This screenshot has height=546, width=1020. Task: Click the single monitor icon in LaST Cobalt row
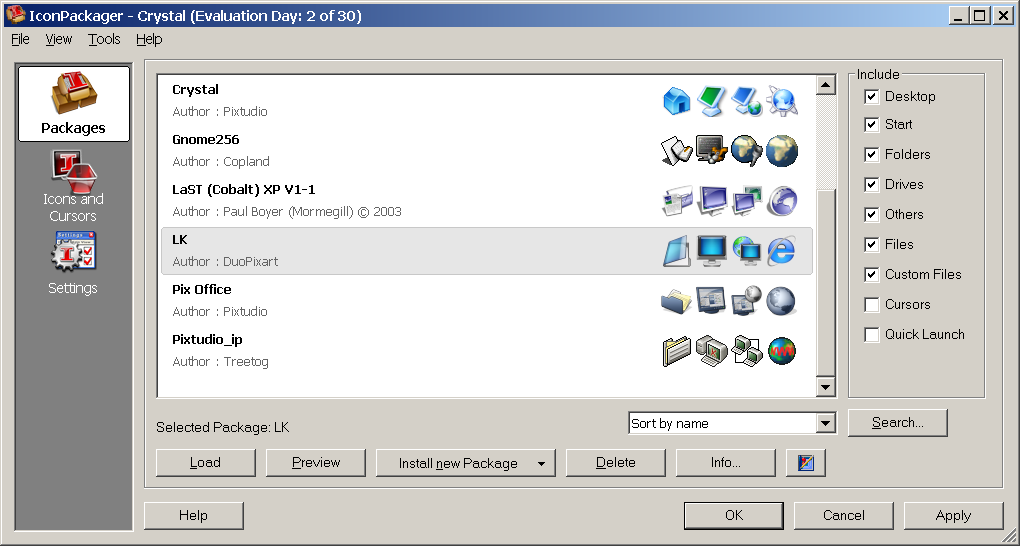711,200
